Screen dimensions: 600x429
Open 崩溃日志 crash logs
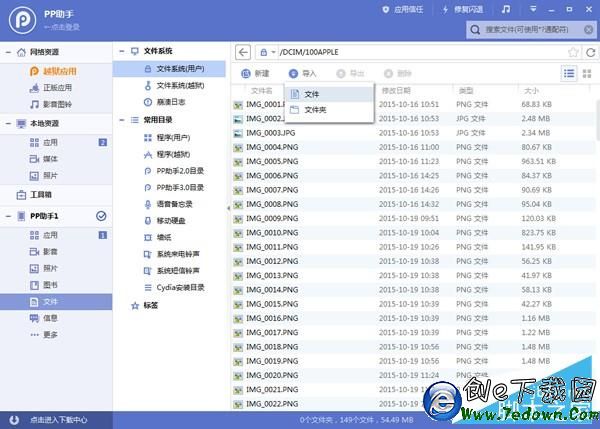point(165,102)
